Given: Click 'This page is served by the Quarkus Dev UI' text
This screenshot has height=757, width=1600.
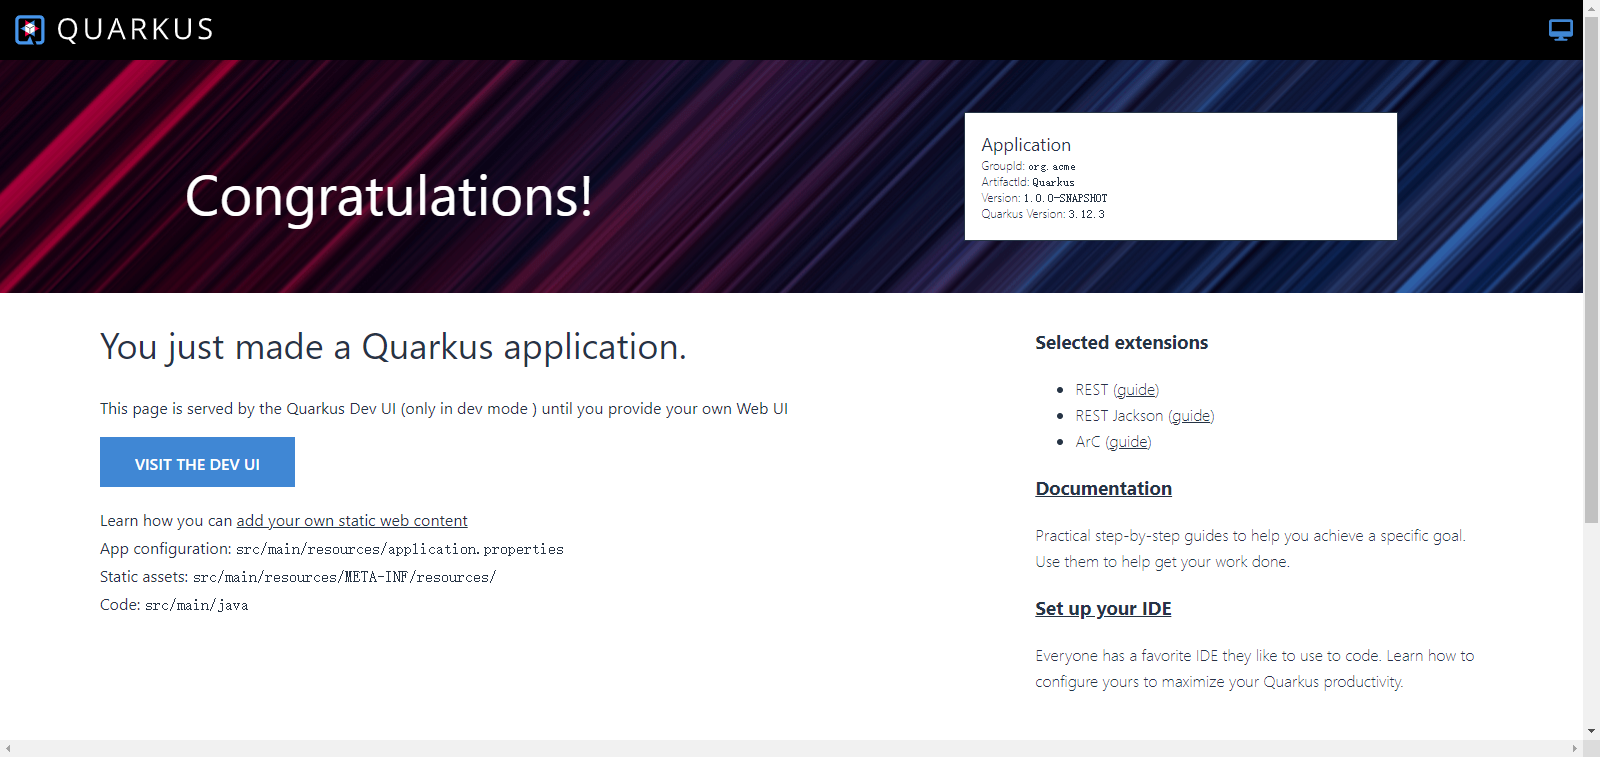Looking at the screenshot, I should point(444,409).
